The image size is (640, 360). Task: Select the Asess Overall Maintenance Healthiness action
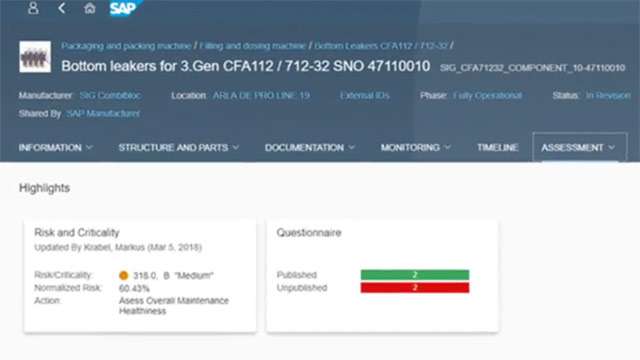(x=173, y=306)
